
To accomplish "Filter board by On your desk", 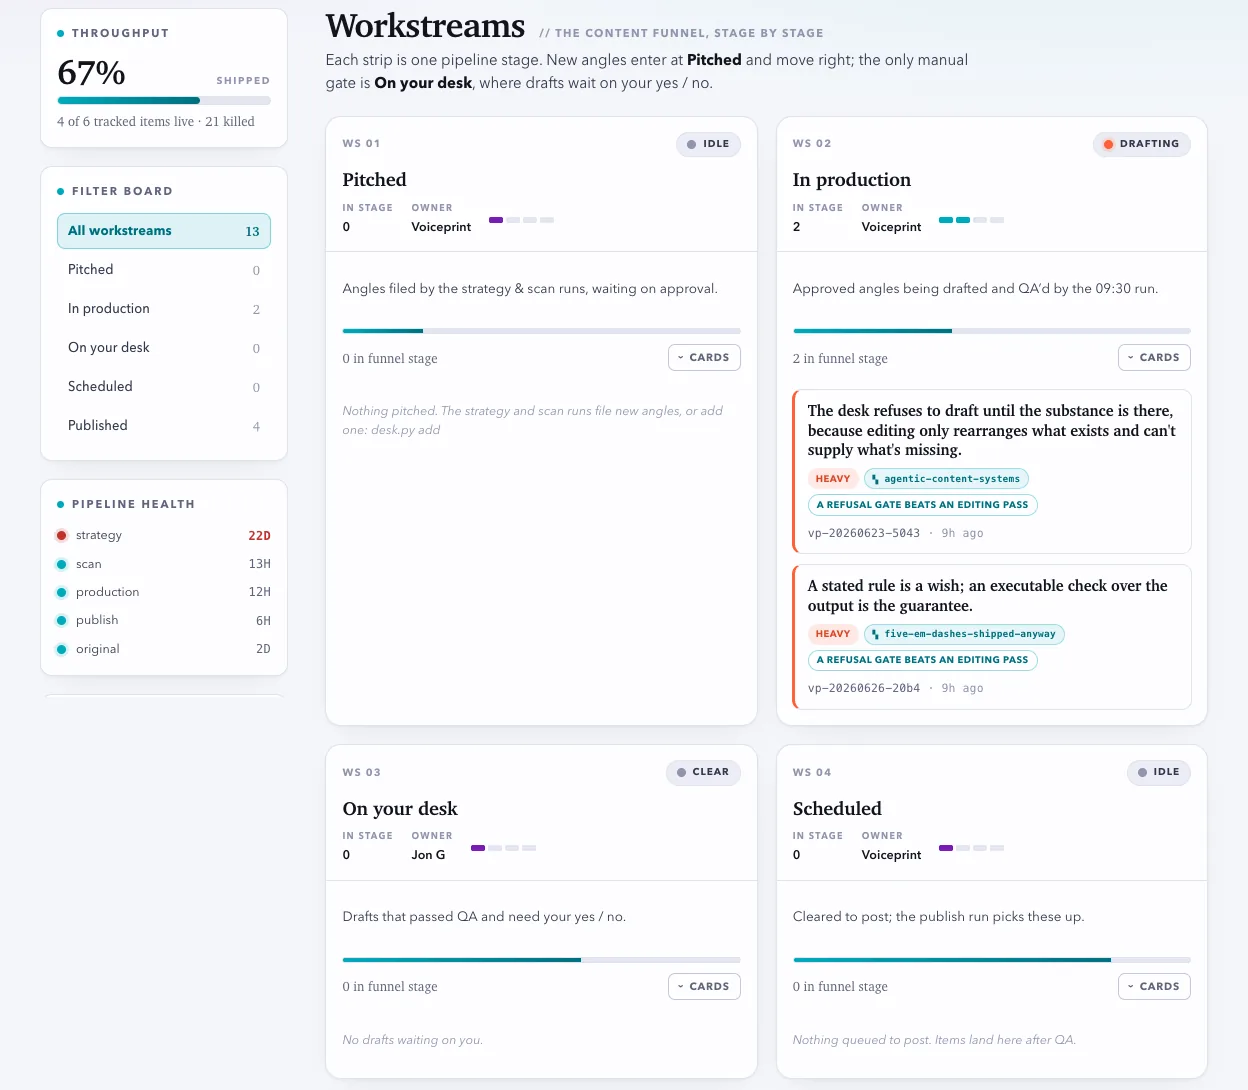I will click(x=164, y=348).
